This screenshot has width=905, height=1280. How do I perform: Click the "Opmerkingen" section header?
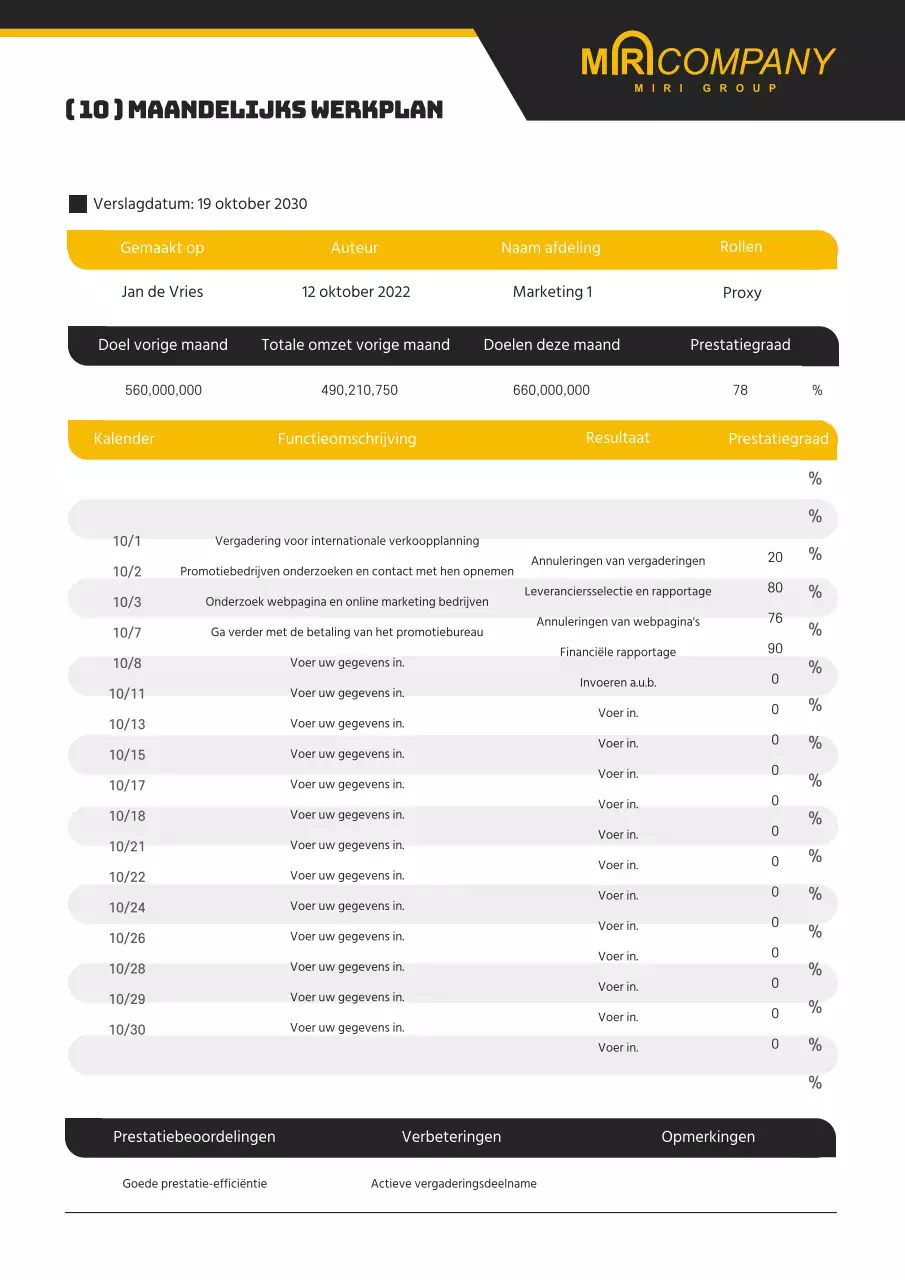[x=708, y=1137]
